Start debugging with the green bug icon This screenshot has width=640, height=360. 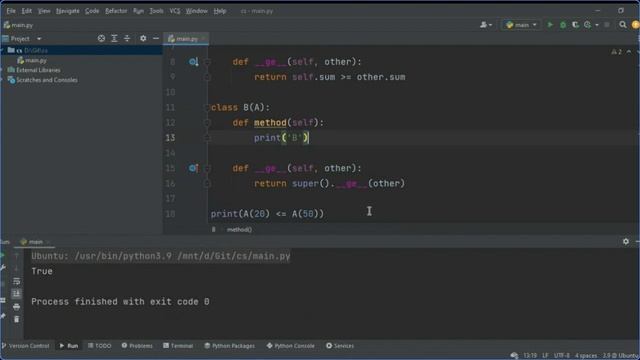coord(563,25)
